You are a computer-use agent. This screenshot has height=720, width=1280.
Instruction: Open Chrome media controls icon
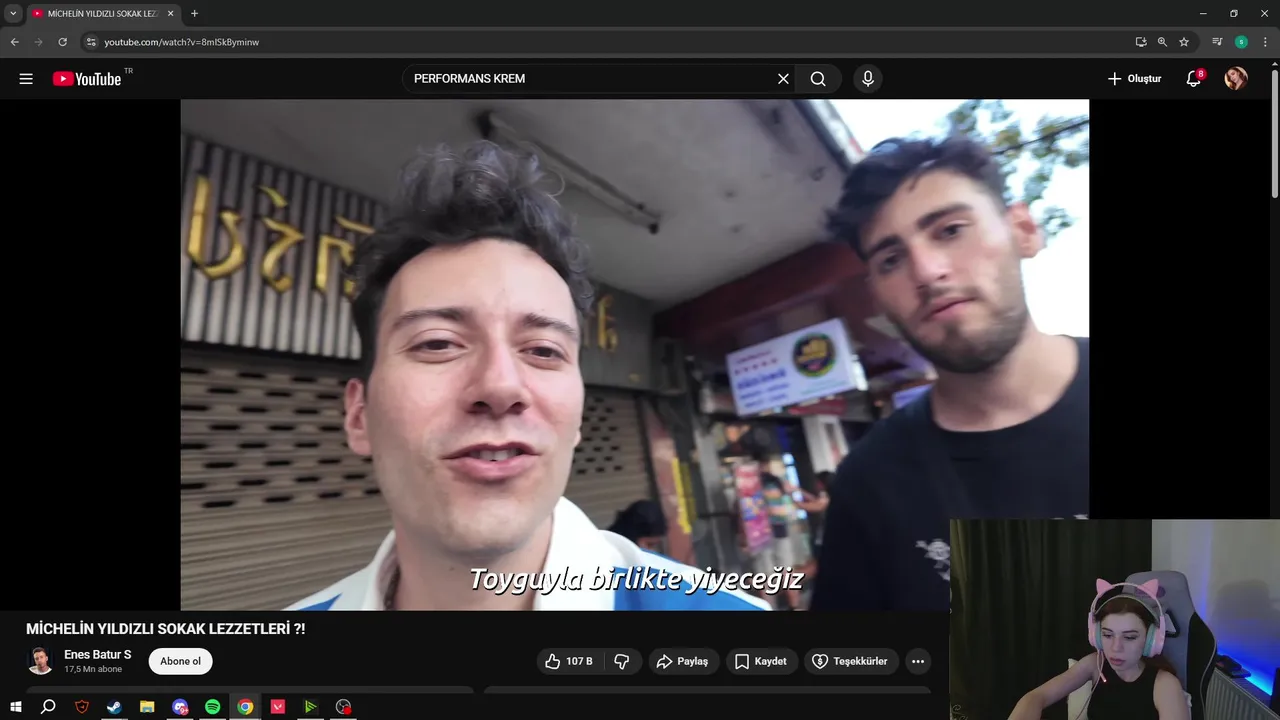1217,42
